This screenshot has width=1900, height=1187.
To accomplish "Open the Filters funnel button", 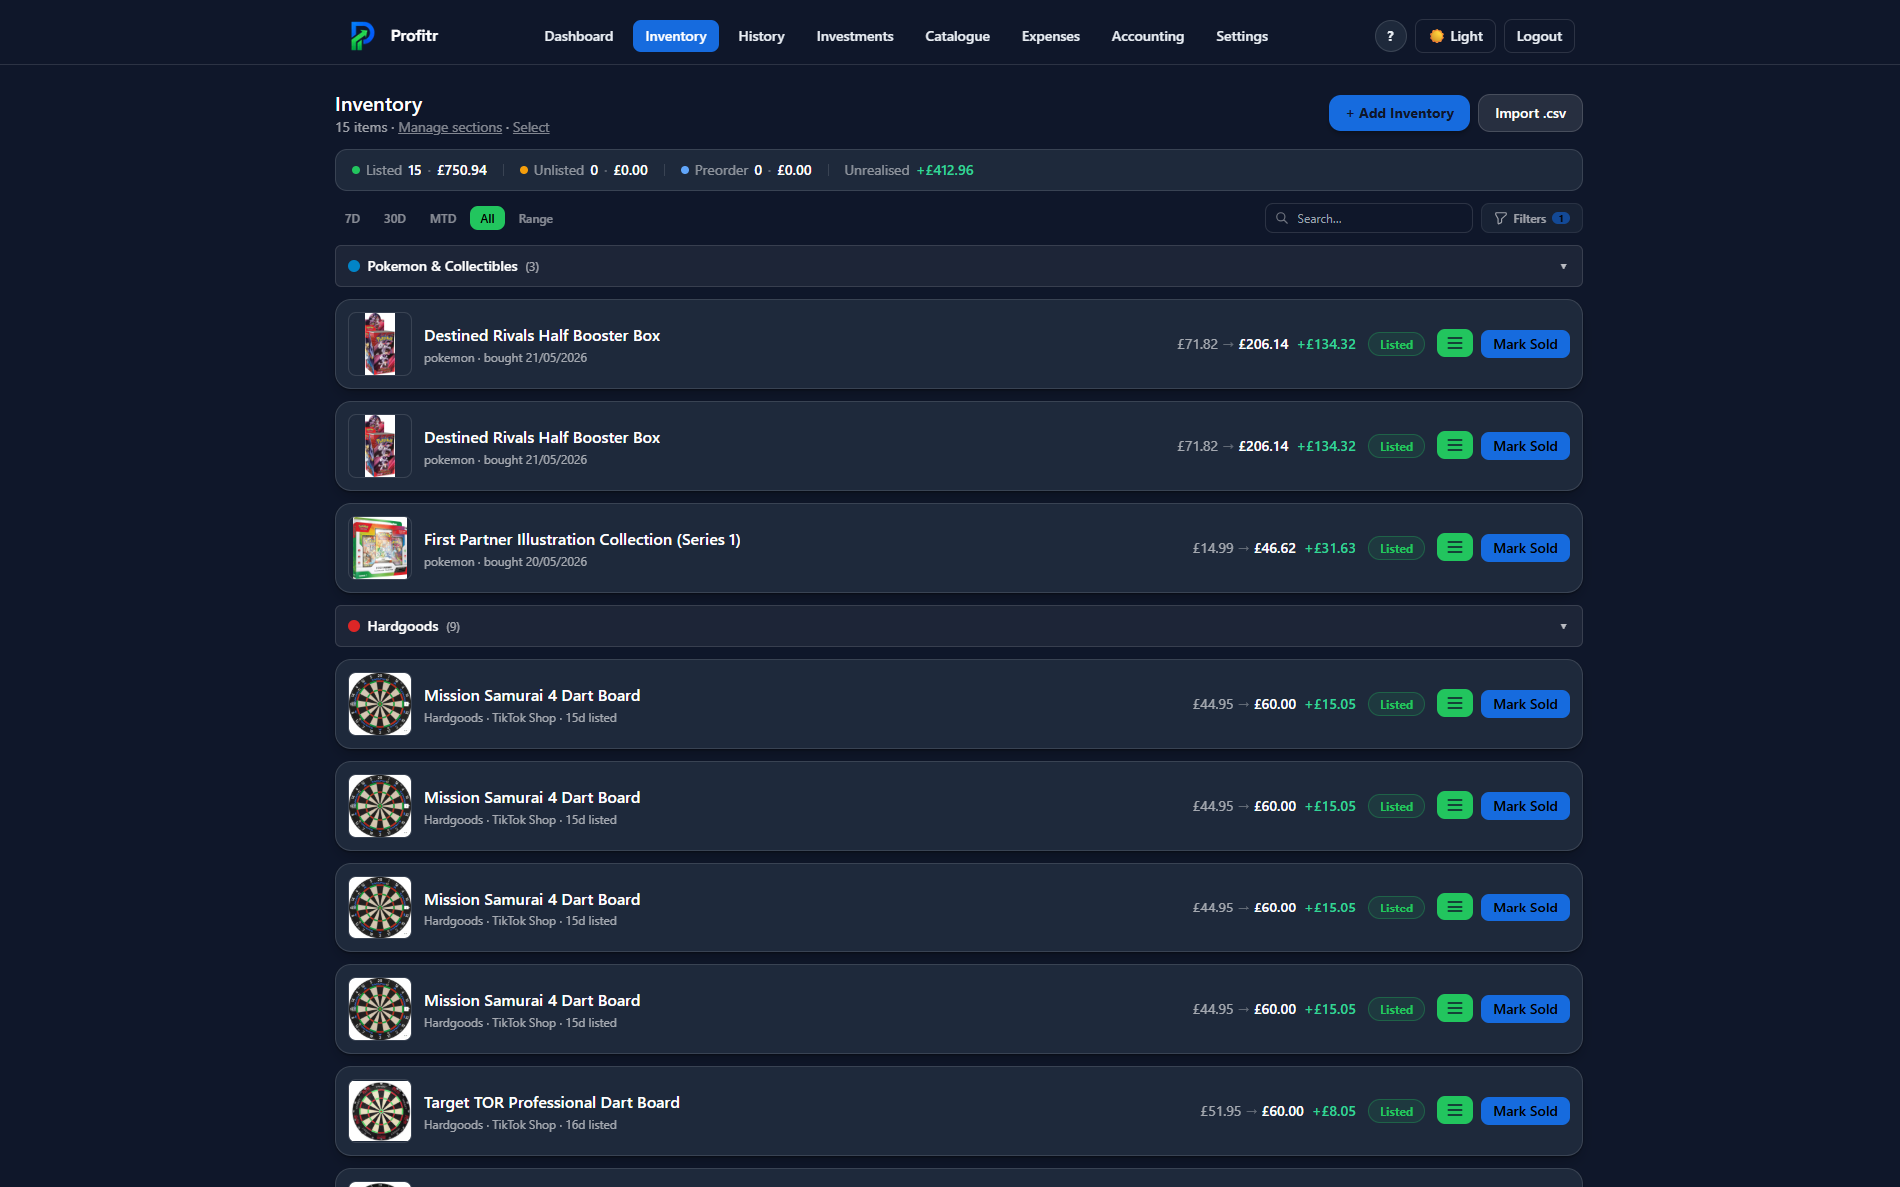I will (x=1531, y=218).
